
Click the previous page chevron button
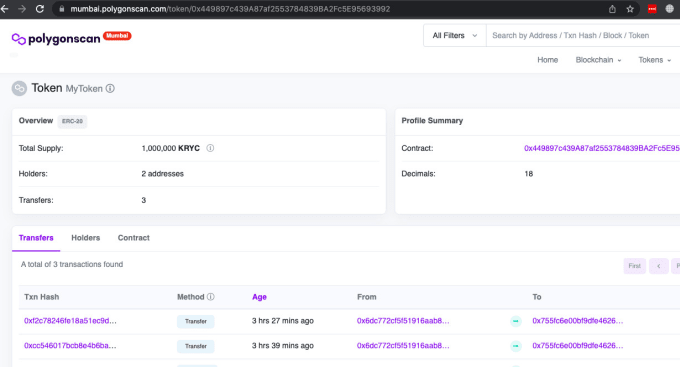point(658,266)
